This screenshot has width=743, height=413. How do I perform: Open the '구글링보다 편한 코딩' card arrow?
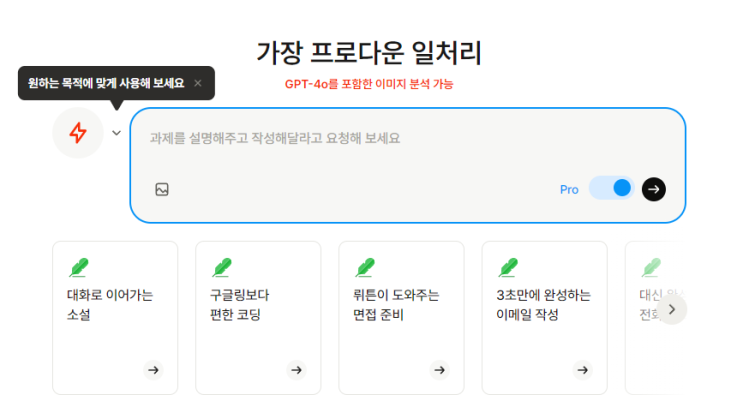point(297,370)
